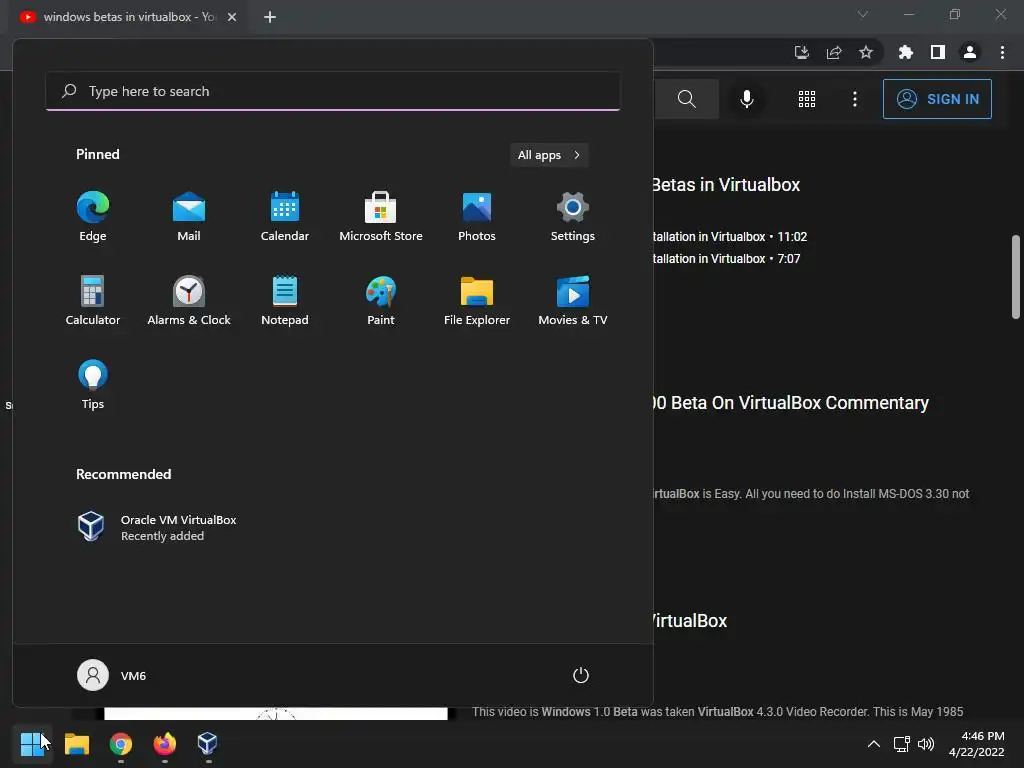Toggle Chrome's side panel

(938, 52)
